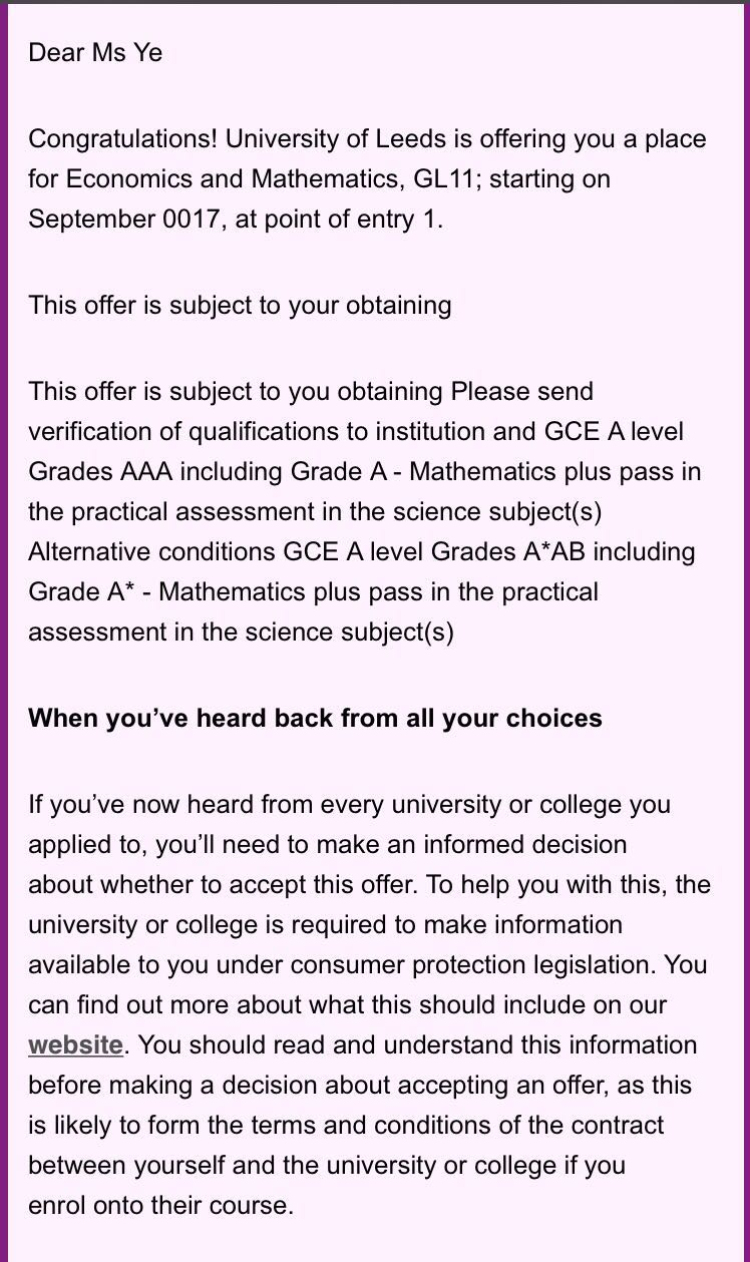Image resolution: width=750 pixels, height=1262 pixels.
Task: Click the 'September 0017' start date
Action: [x=129, y=219]
